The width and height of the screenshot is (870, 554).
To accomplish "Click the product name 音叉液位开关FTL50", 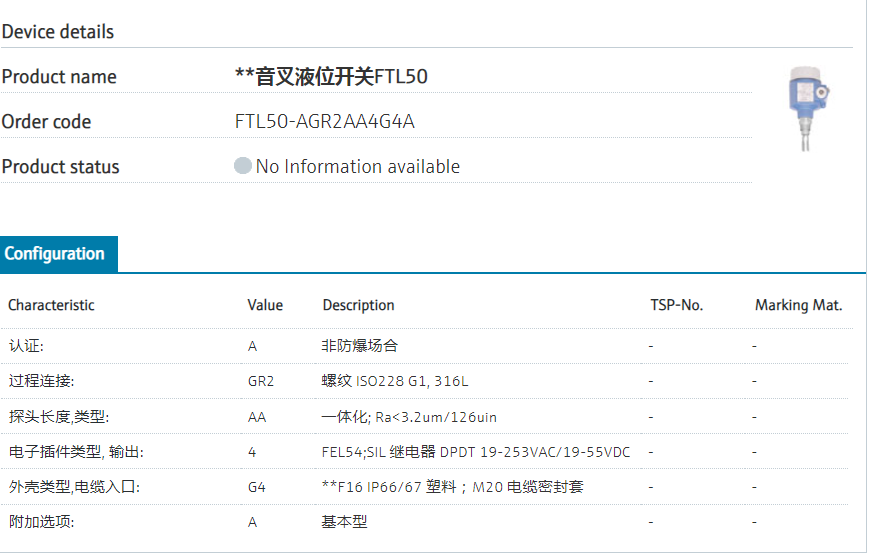I will pos(331,77).
